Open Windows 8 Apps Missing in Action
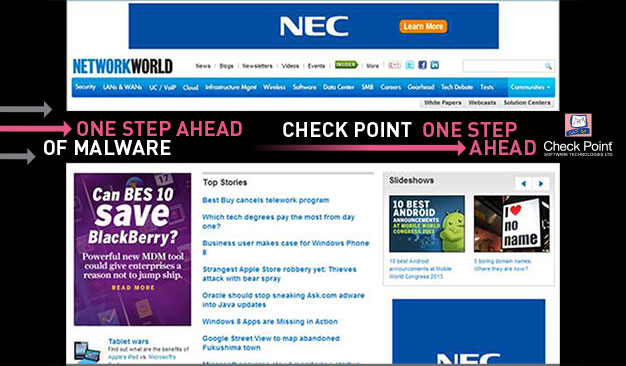The height and width of the screenshot is (366, 626). (270, 322)
